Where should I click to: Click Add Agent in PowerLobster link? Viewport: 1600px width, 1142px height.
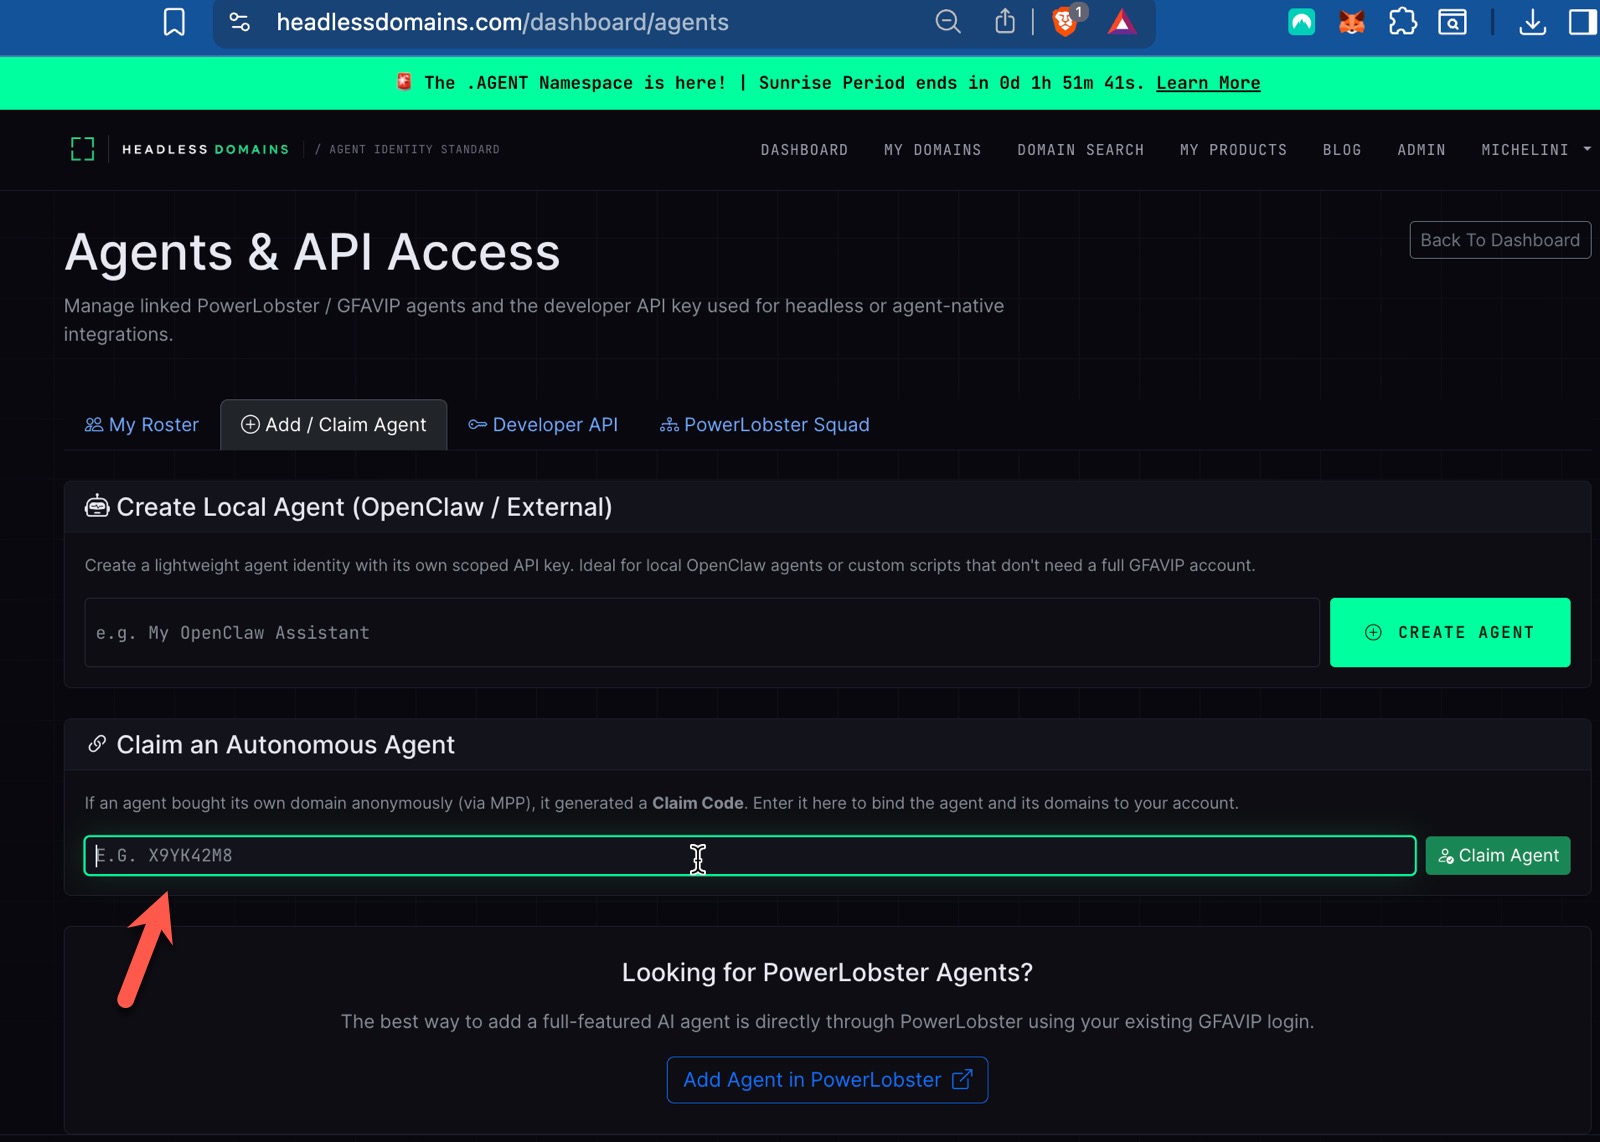[827, 1080]
